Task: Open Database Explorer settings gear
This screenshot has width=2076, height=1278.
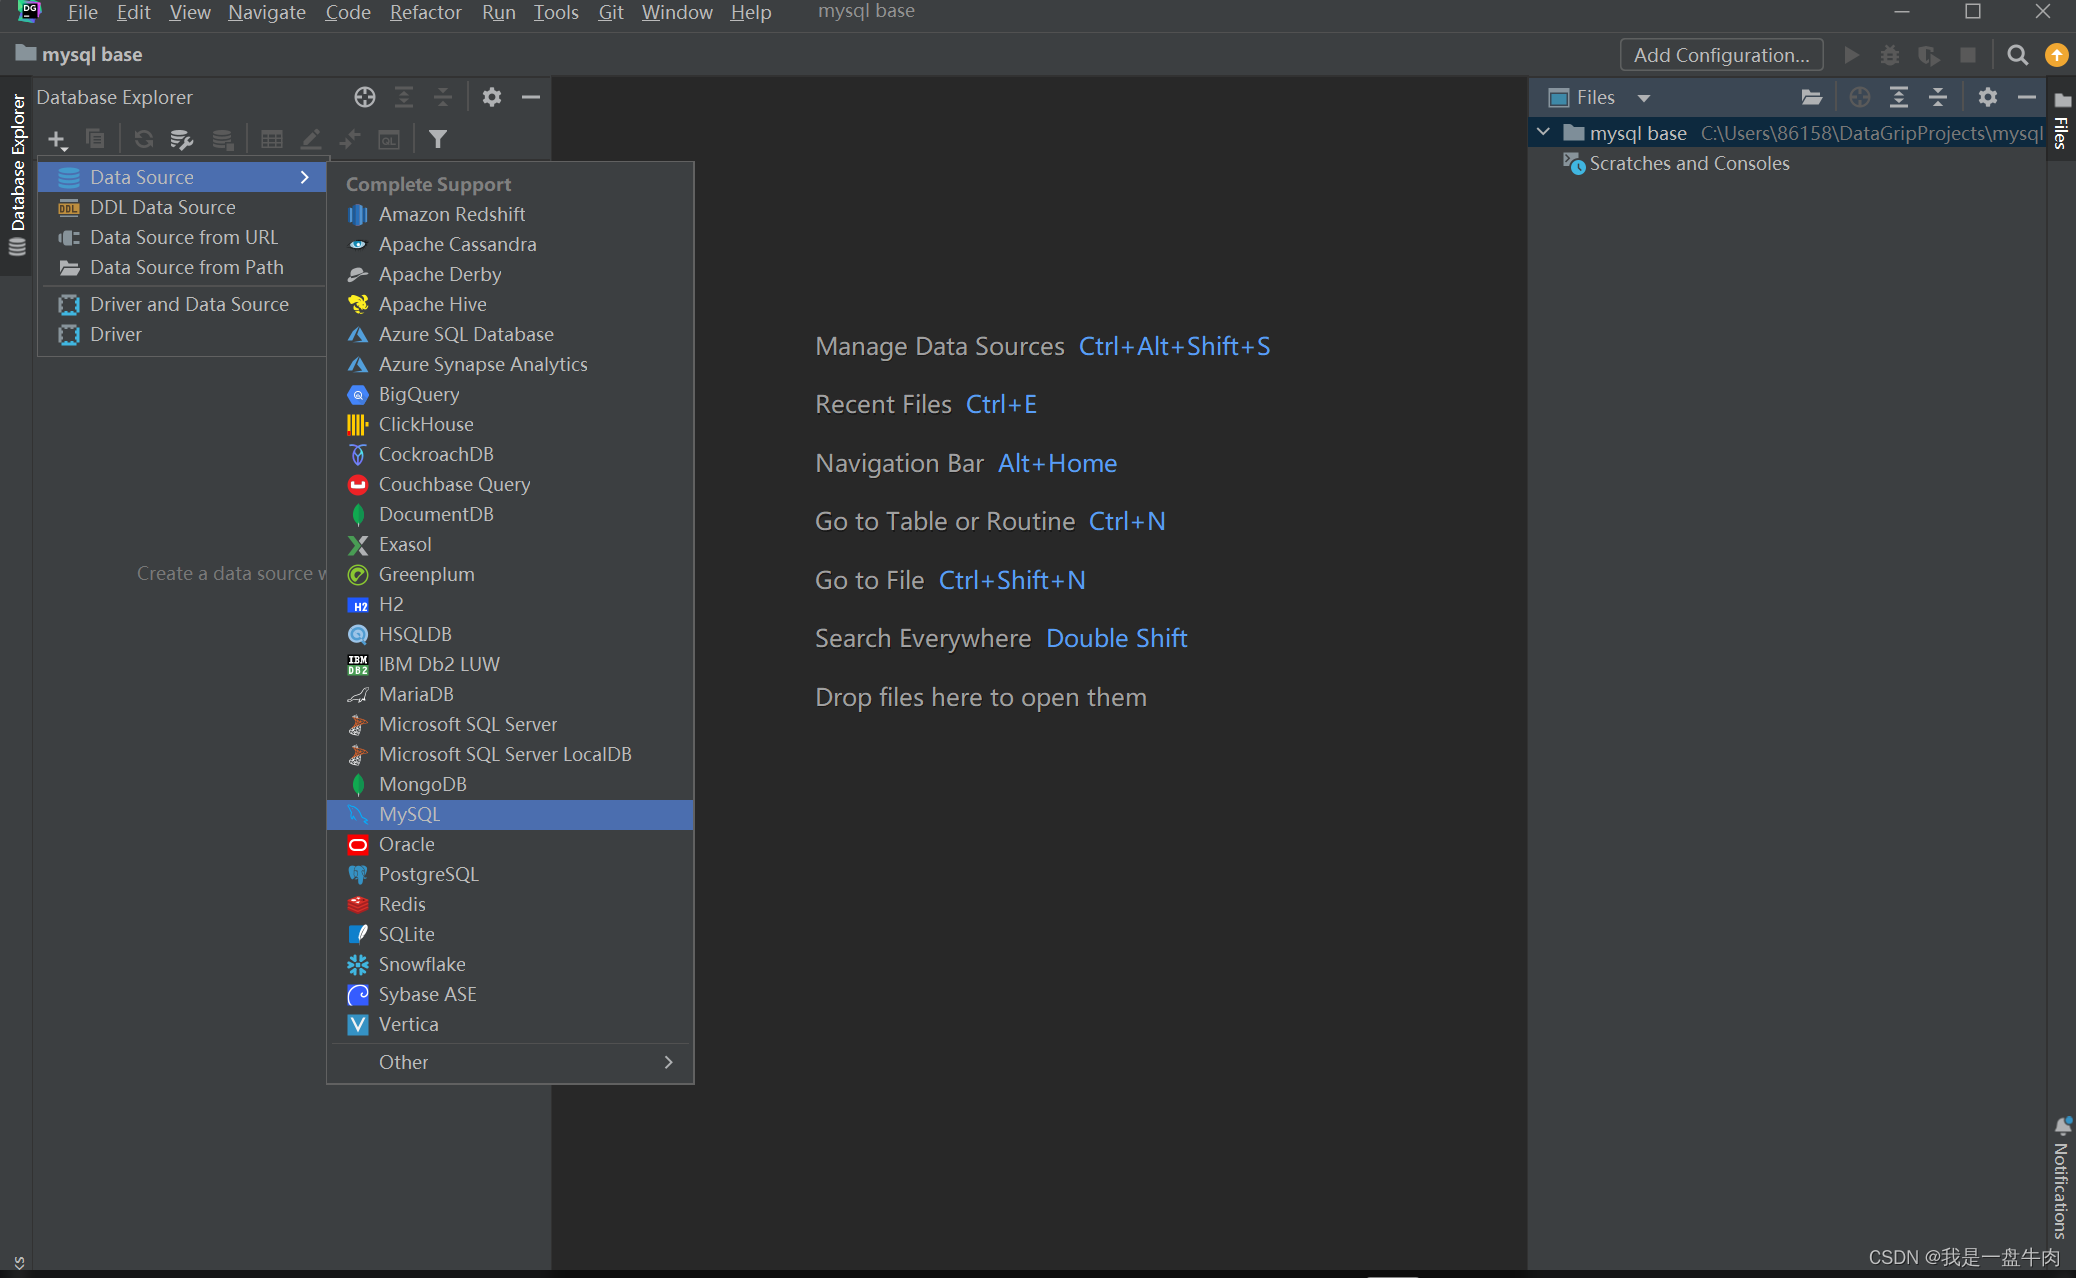Action: [x=491, y=97]
